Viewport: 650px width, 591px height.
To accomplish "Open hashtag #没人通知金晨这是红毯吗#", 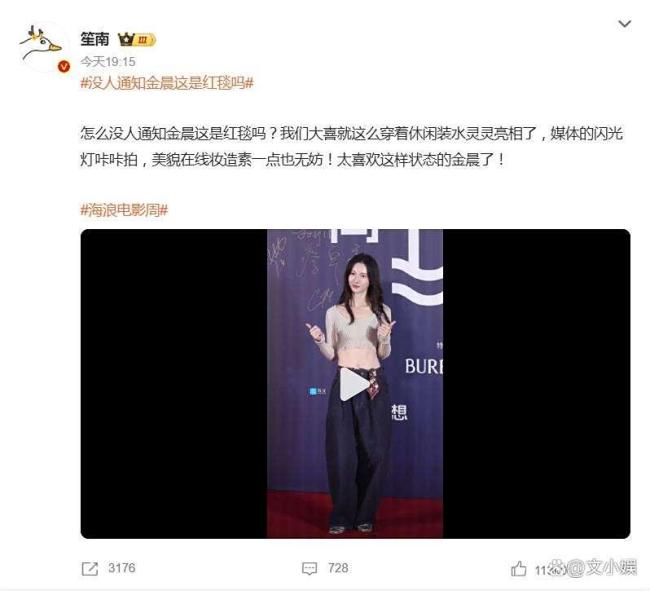I will click(x=167, y=83).
